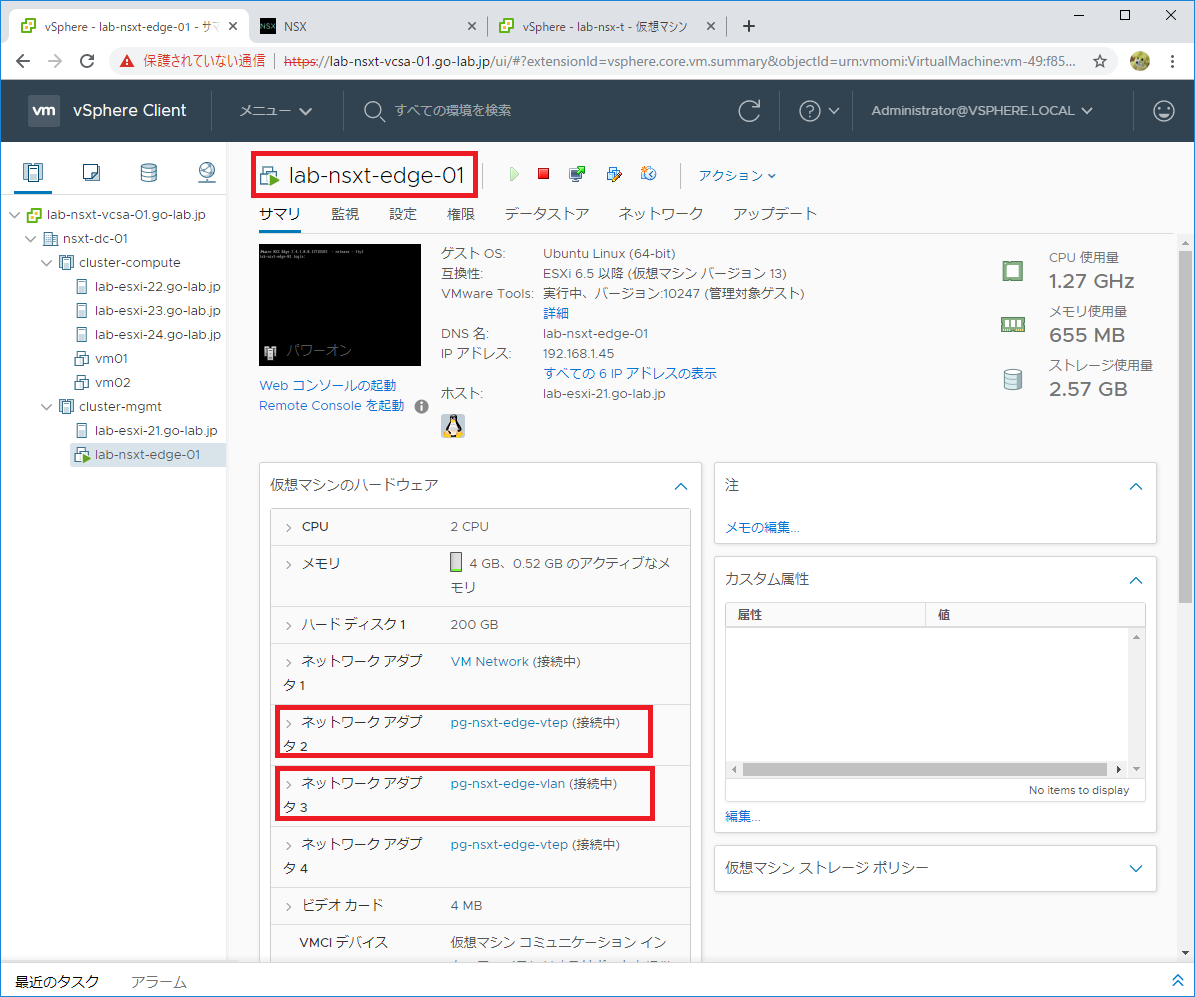Switch to VMs and Templates inventory view
Image resolution: width=1195 pixels, height=997 pixels.
[91, 172]
